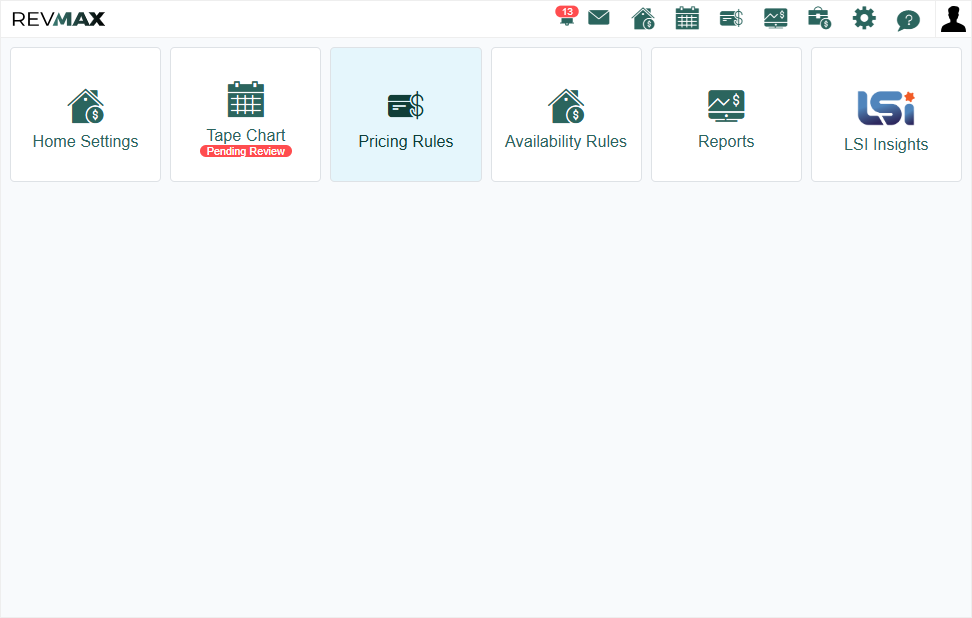Open the Home Settings tile

86,115
